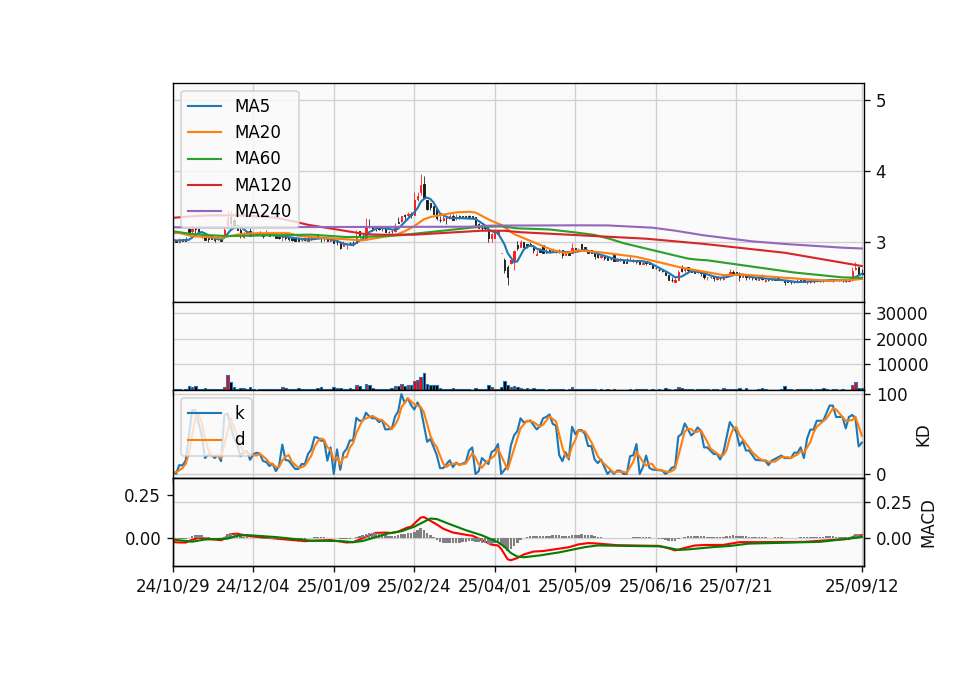Click the 24/12/04 date label
The image size is (960, 690).
[x=253, y=586]
